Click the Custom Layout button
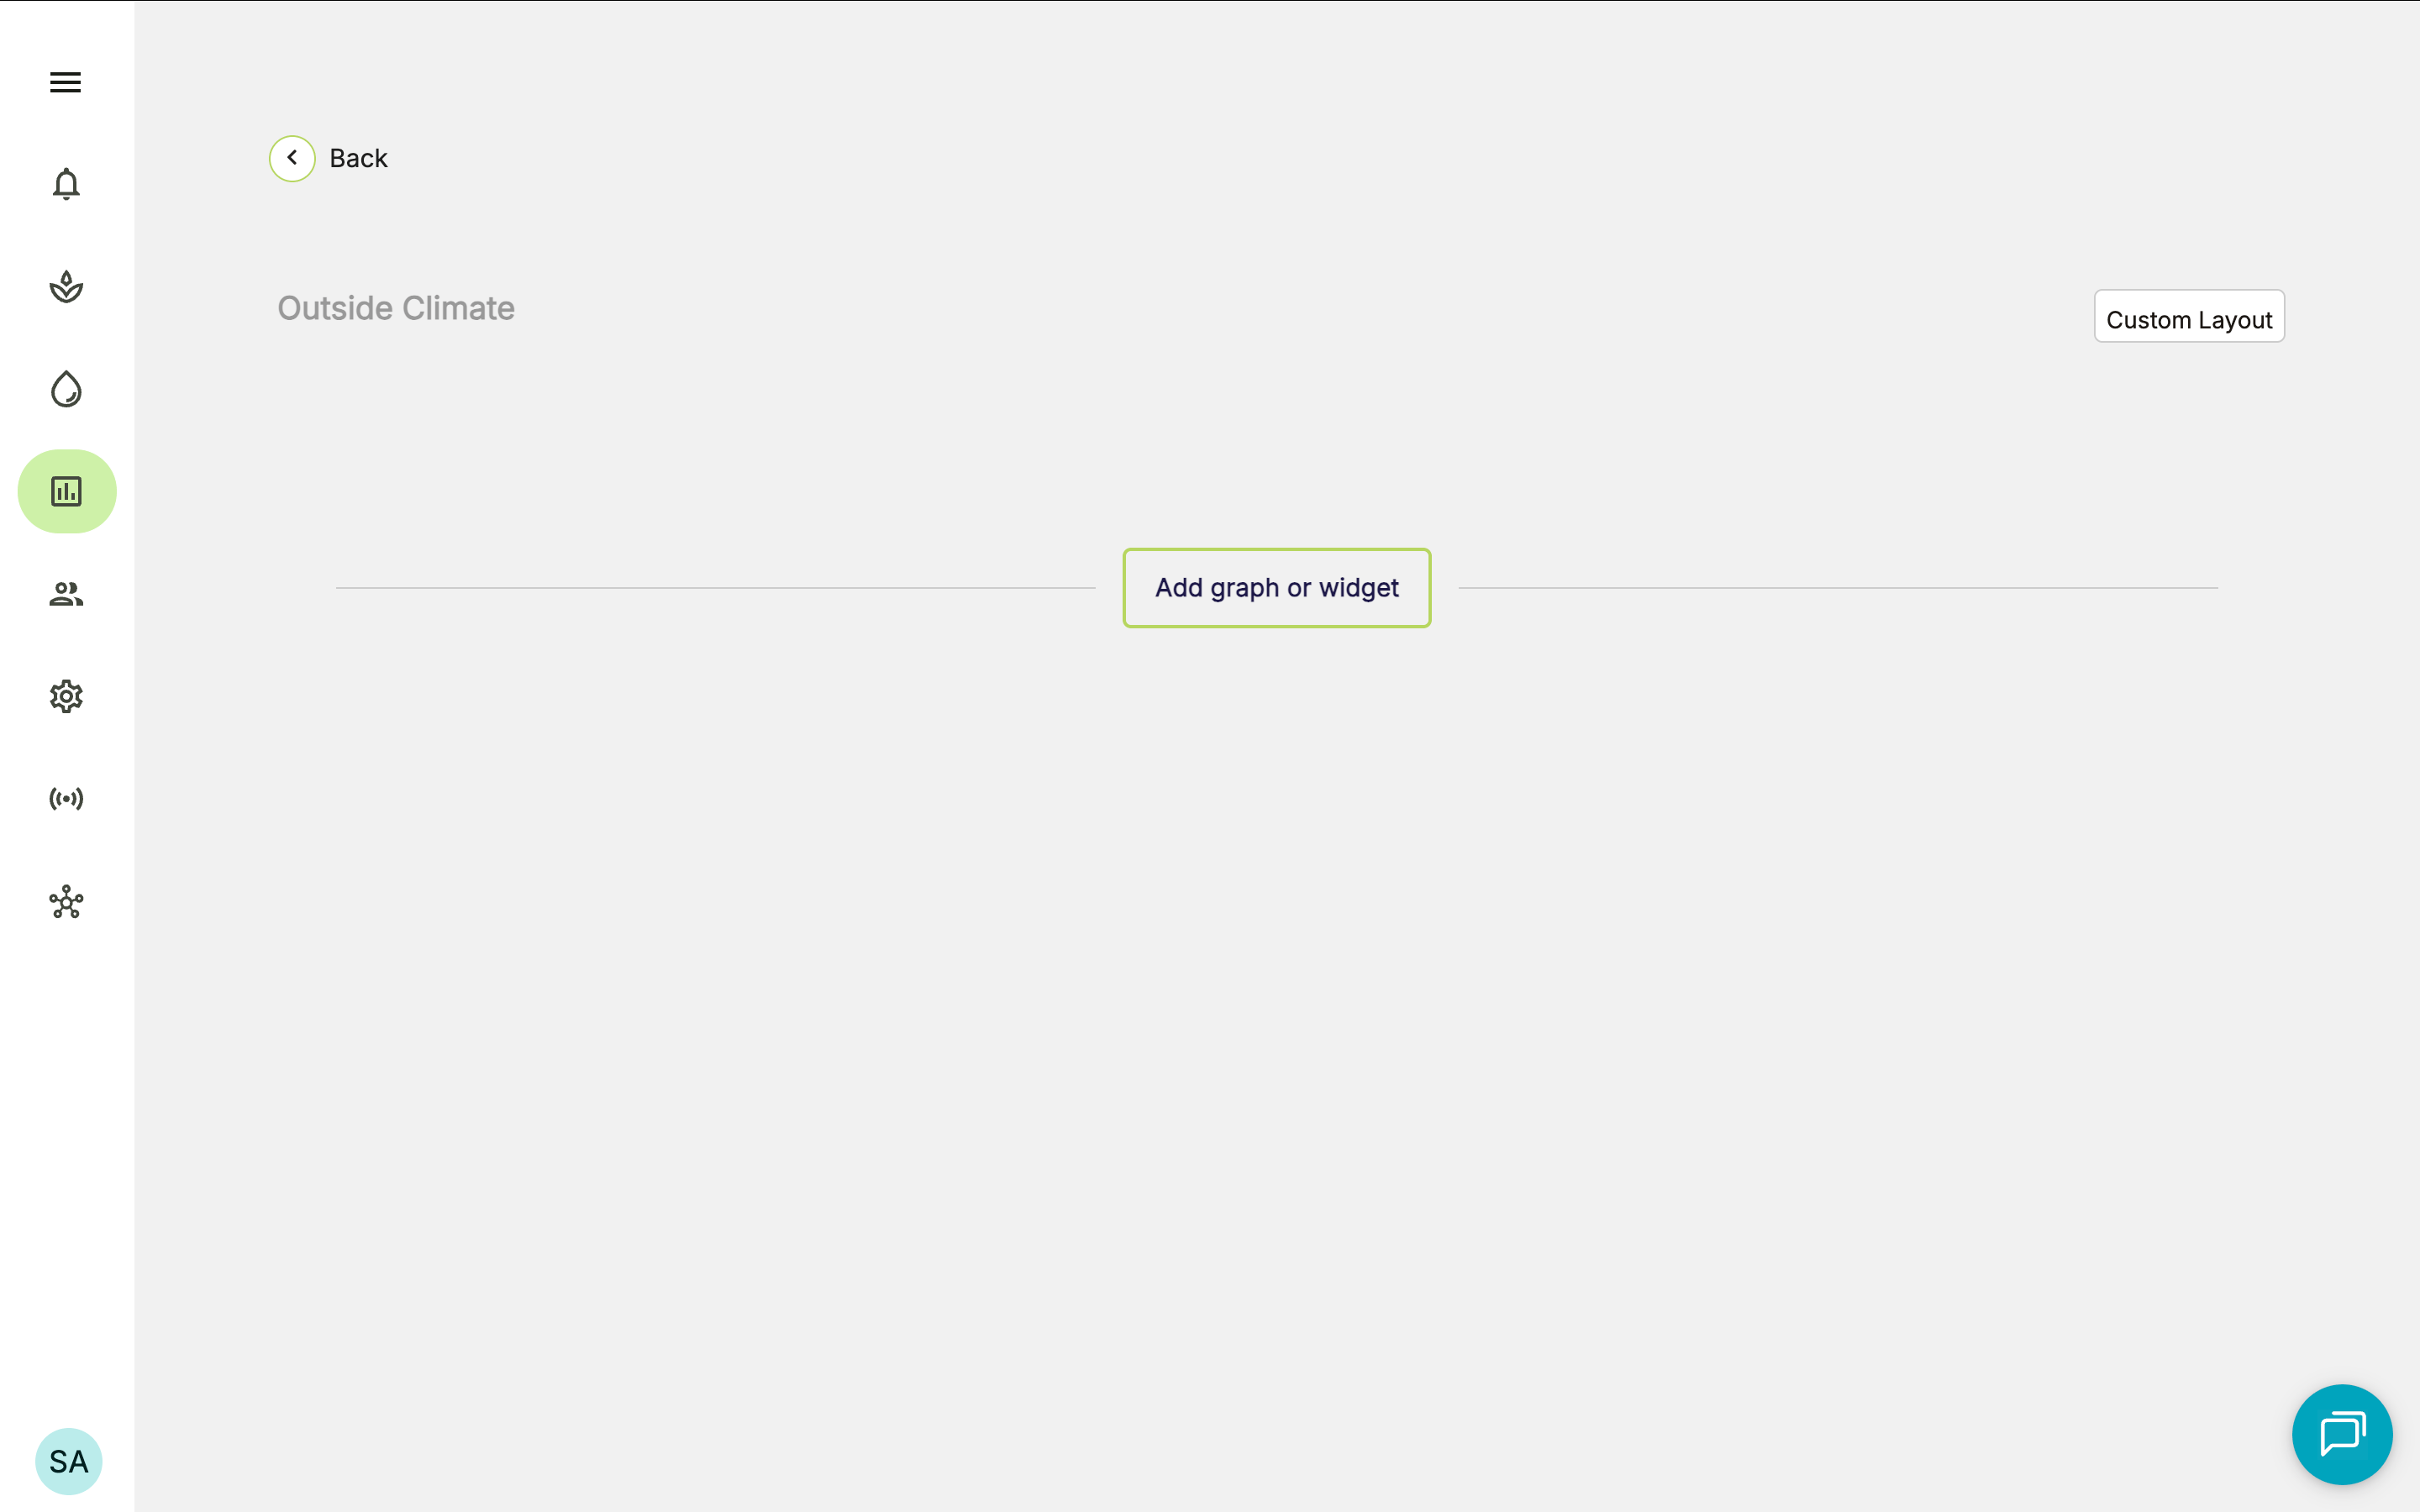Image resolution: width=2420 pixels, height=1512 pixels. [2189, 317]
